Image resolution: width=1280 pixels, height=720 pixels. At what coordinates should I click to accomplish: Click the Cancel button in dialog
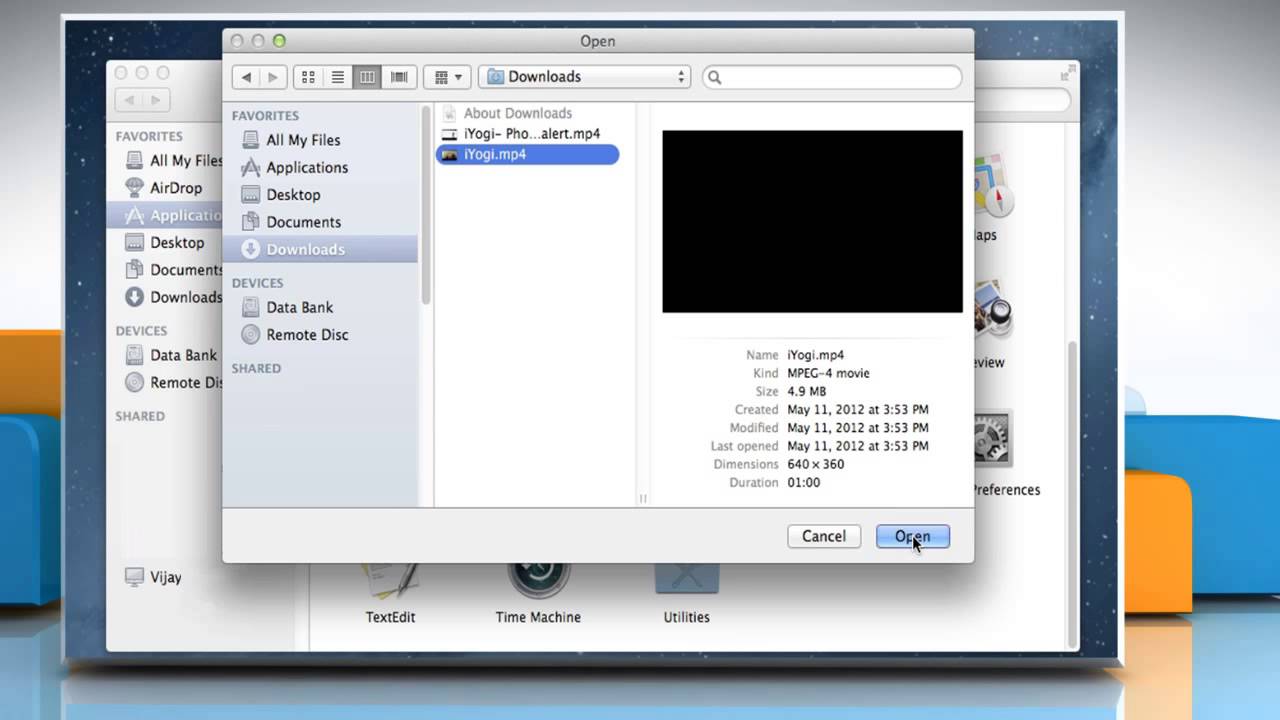[x=823, y=536]
